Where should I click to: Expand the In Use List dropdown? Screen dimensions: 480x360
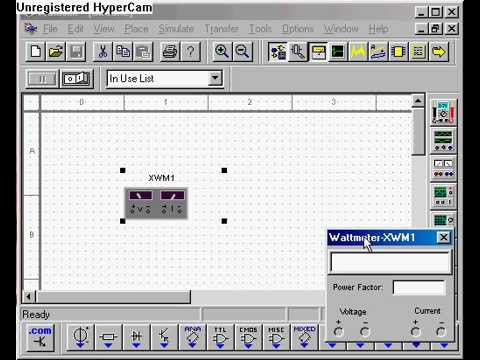(215, 78)
